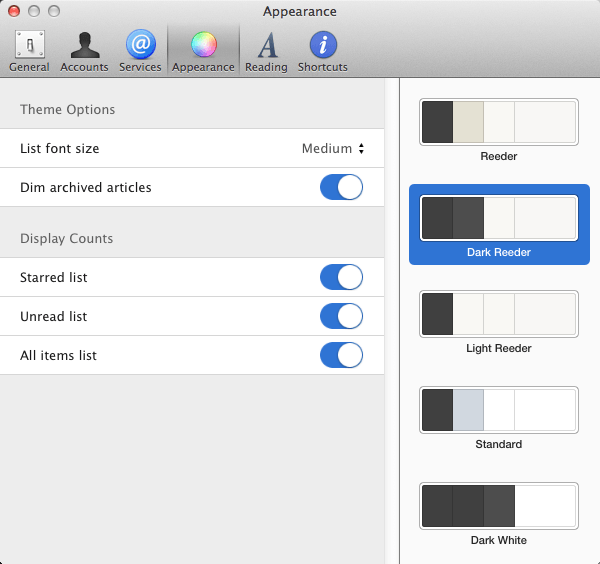Switch to the Shortcuts tab label

(x=323, y=67)
